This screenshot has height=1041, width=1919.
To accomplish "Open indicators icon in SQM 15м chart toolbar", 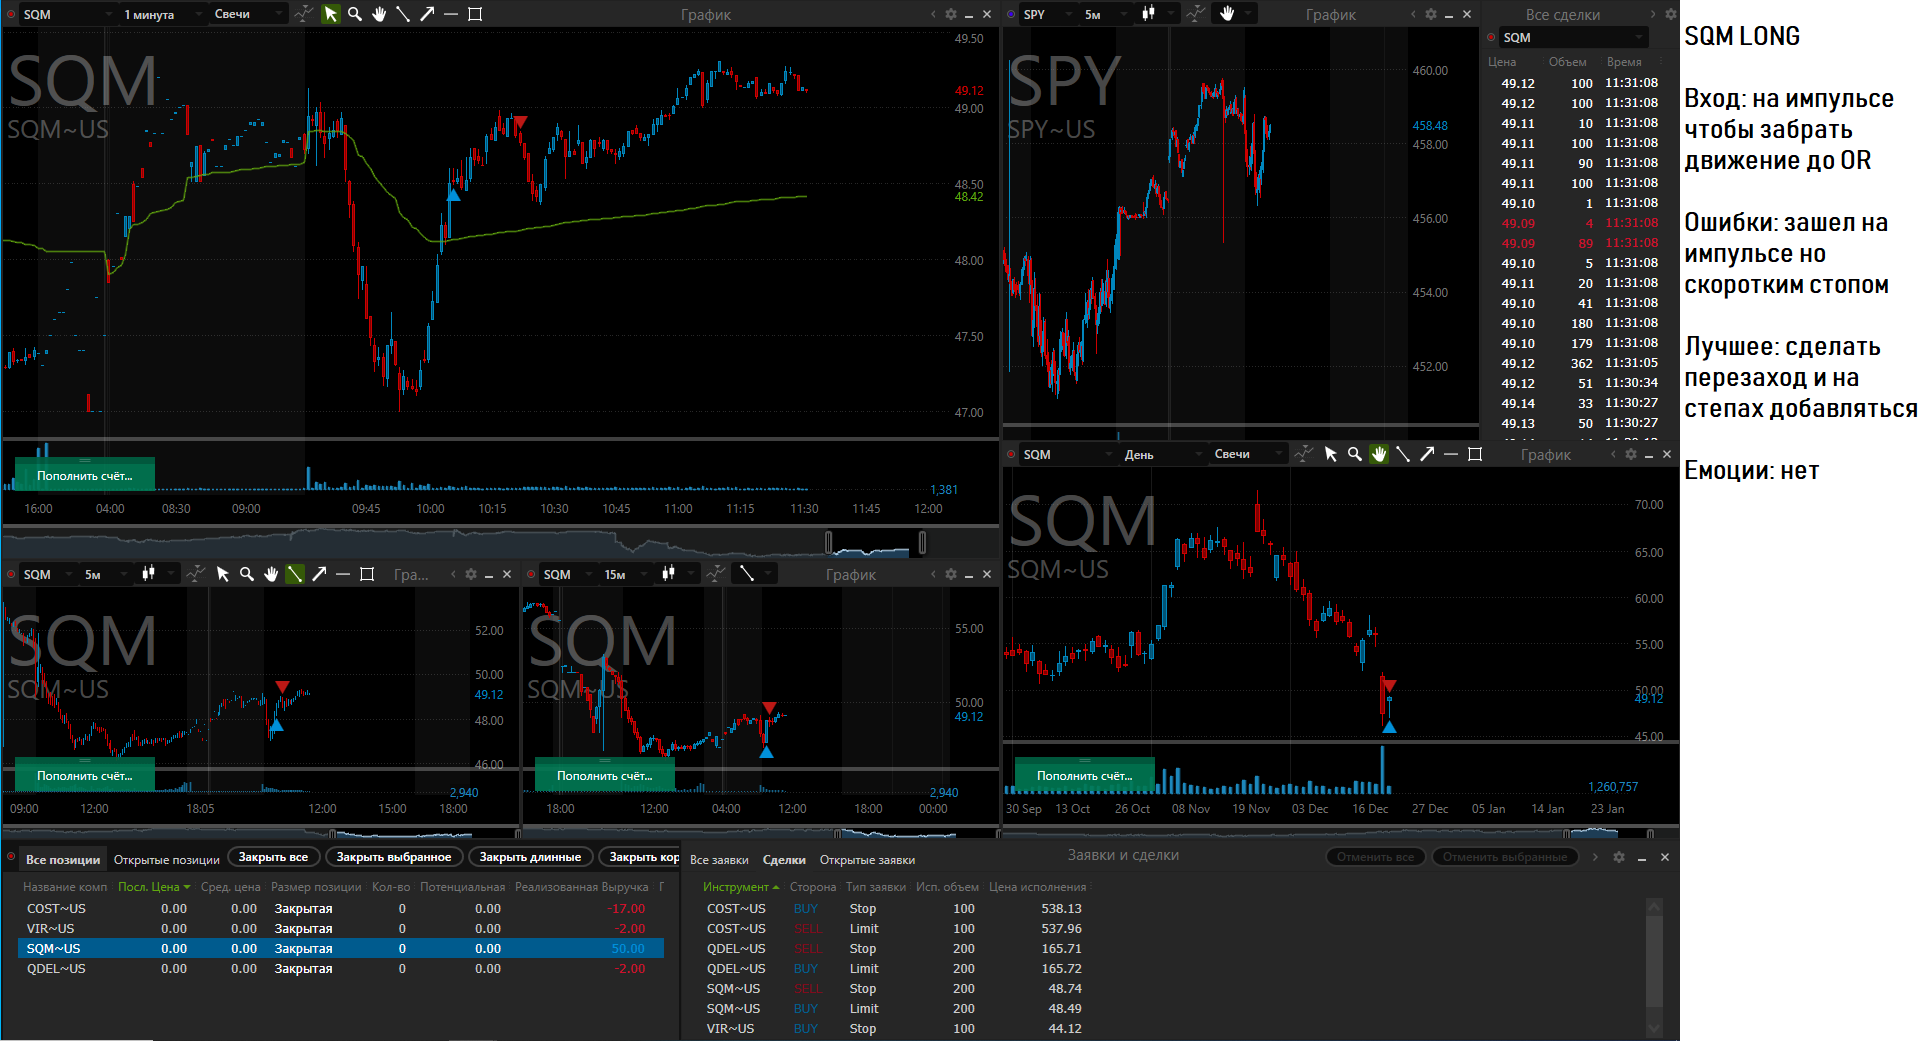I will point(715,574).
